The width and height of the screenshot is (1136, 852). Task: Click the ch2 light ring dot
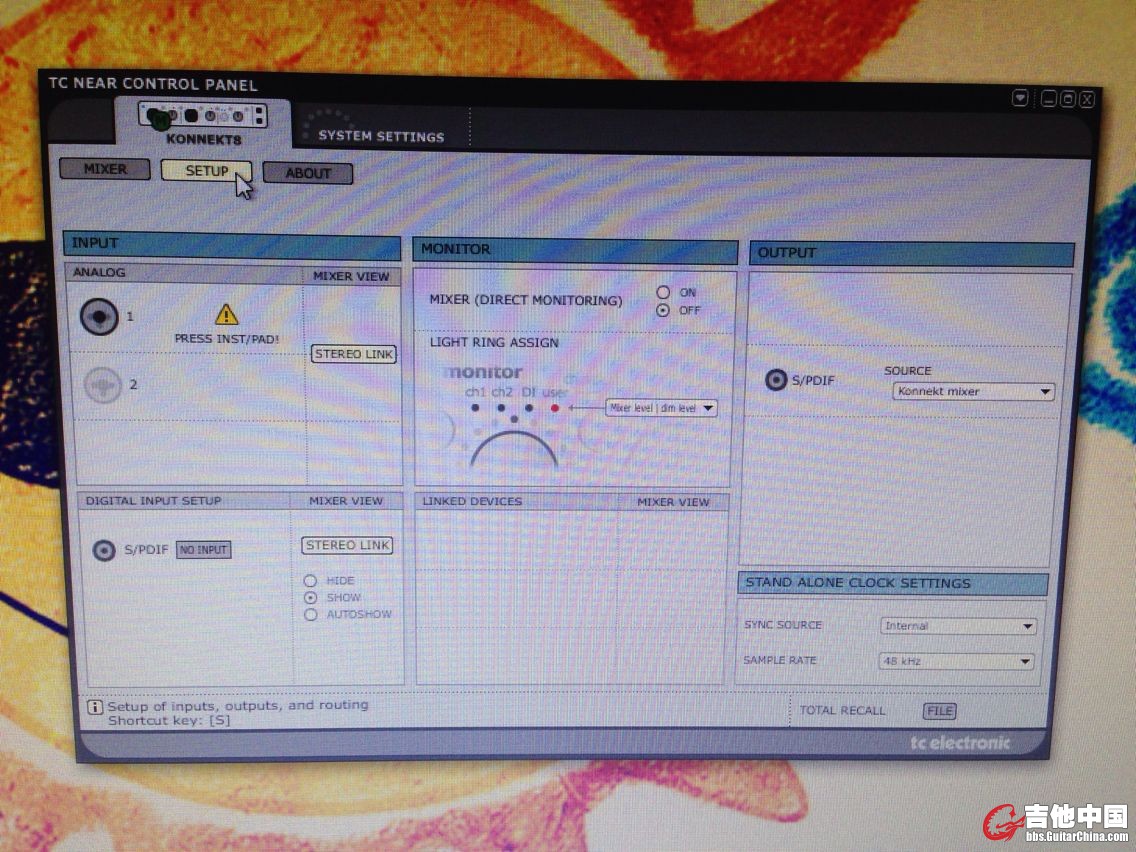(501, 408)
